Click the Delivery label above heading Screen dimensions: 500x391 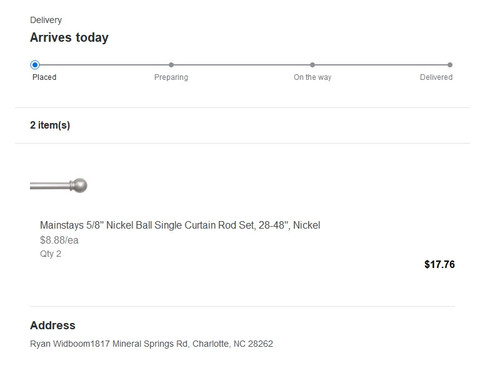point(46,20)
